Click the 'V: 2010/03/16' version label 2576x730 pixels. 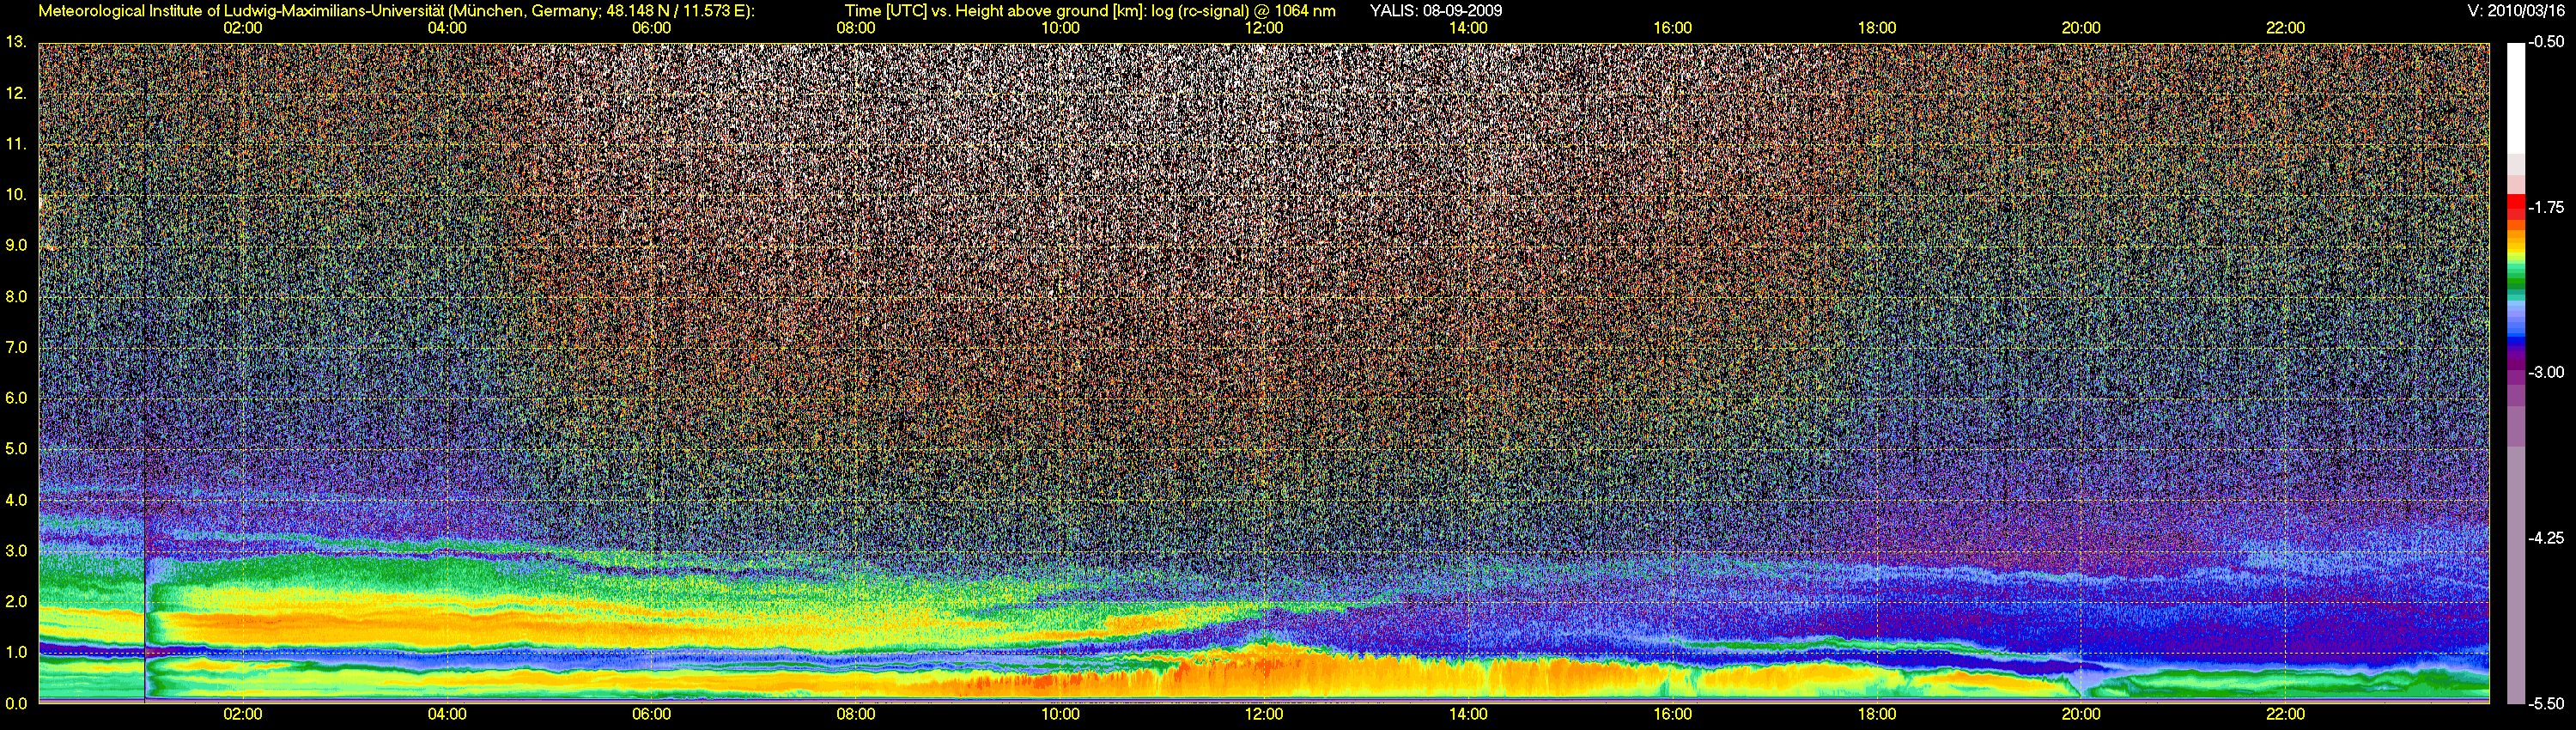pos(2516,11)
